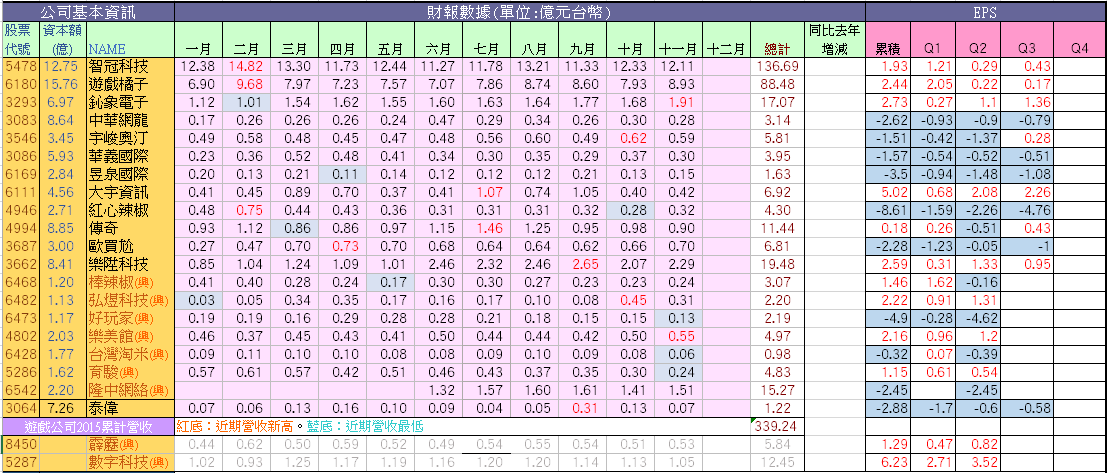Screen dimensions: 1107x473
Task: Select the 台灣淘米(興) name cell
Action: pyautogui.click(x=130, y=353)
